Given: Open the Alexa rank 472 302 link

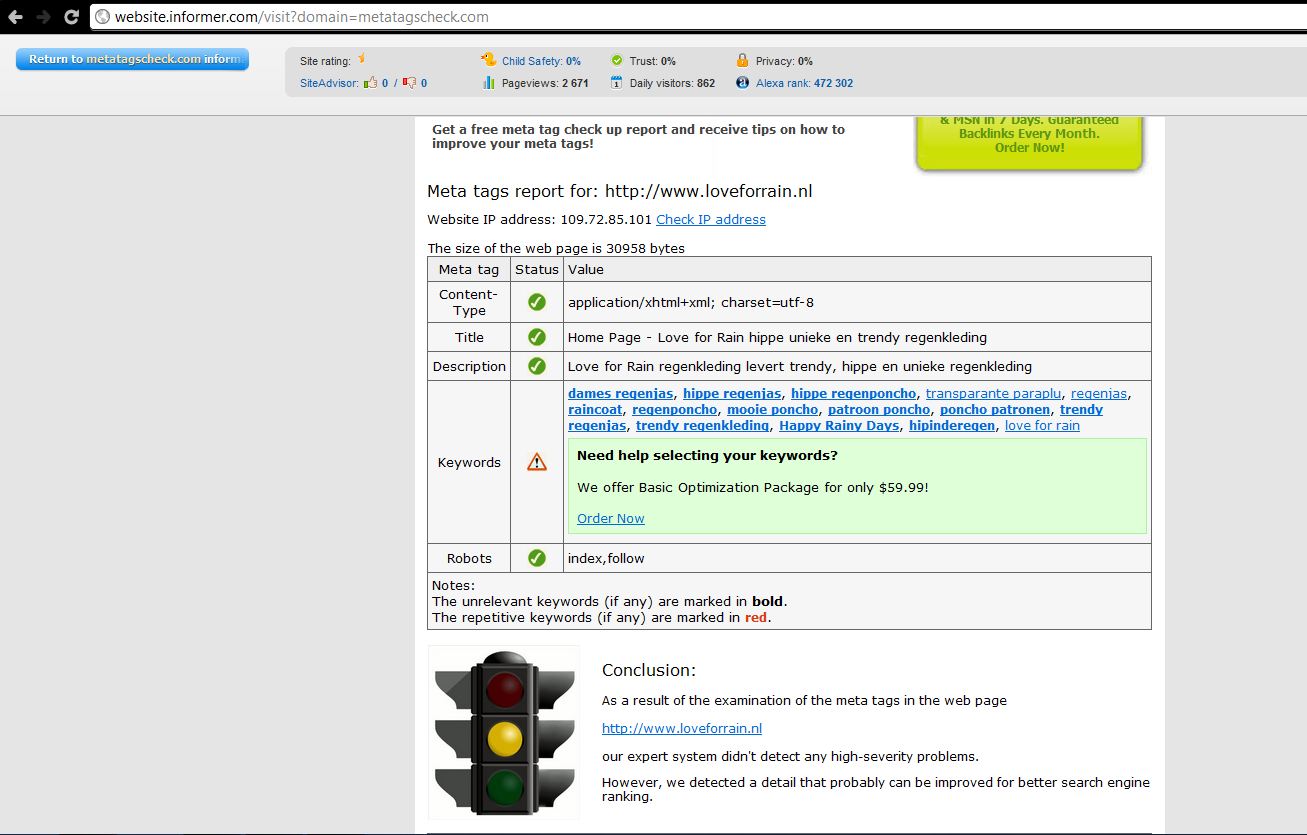Looking at the screenshot, I should (x=804, y=83).
